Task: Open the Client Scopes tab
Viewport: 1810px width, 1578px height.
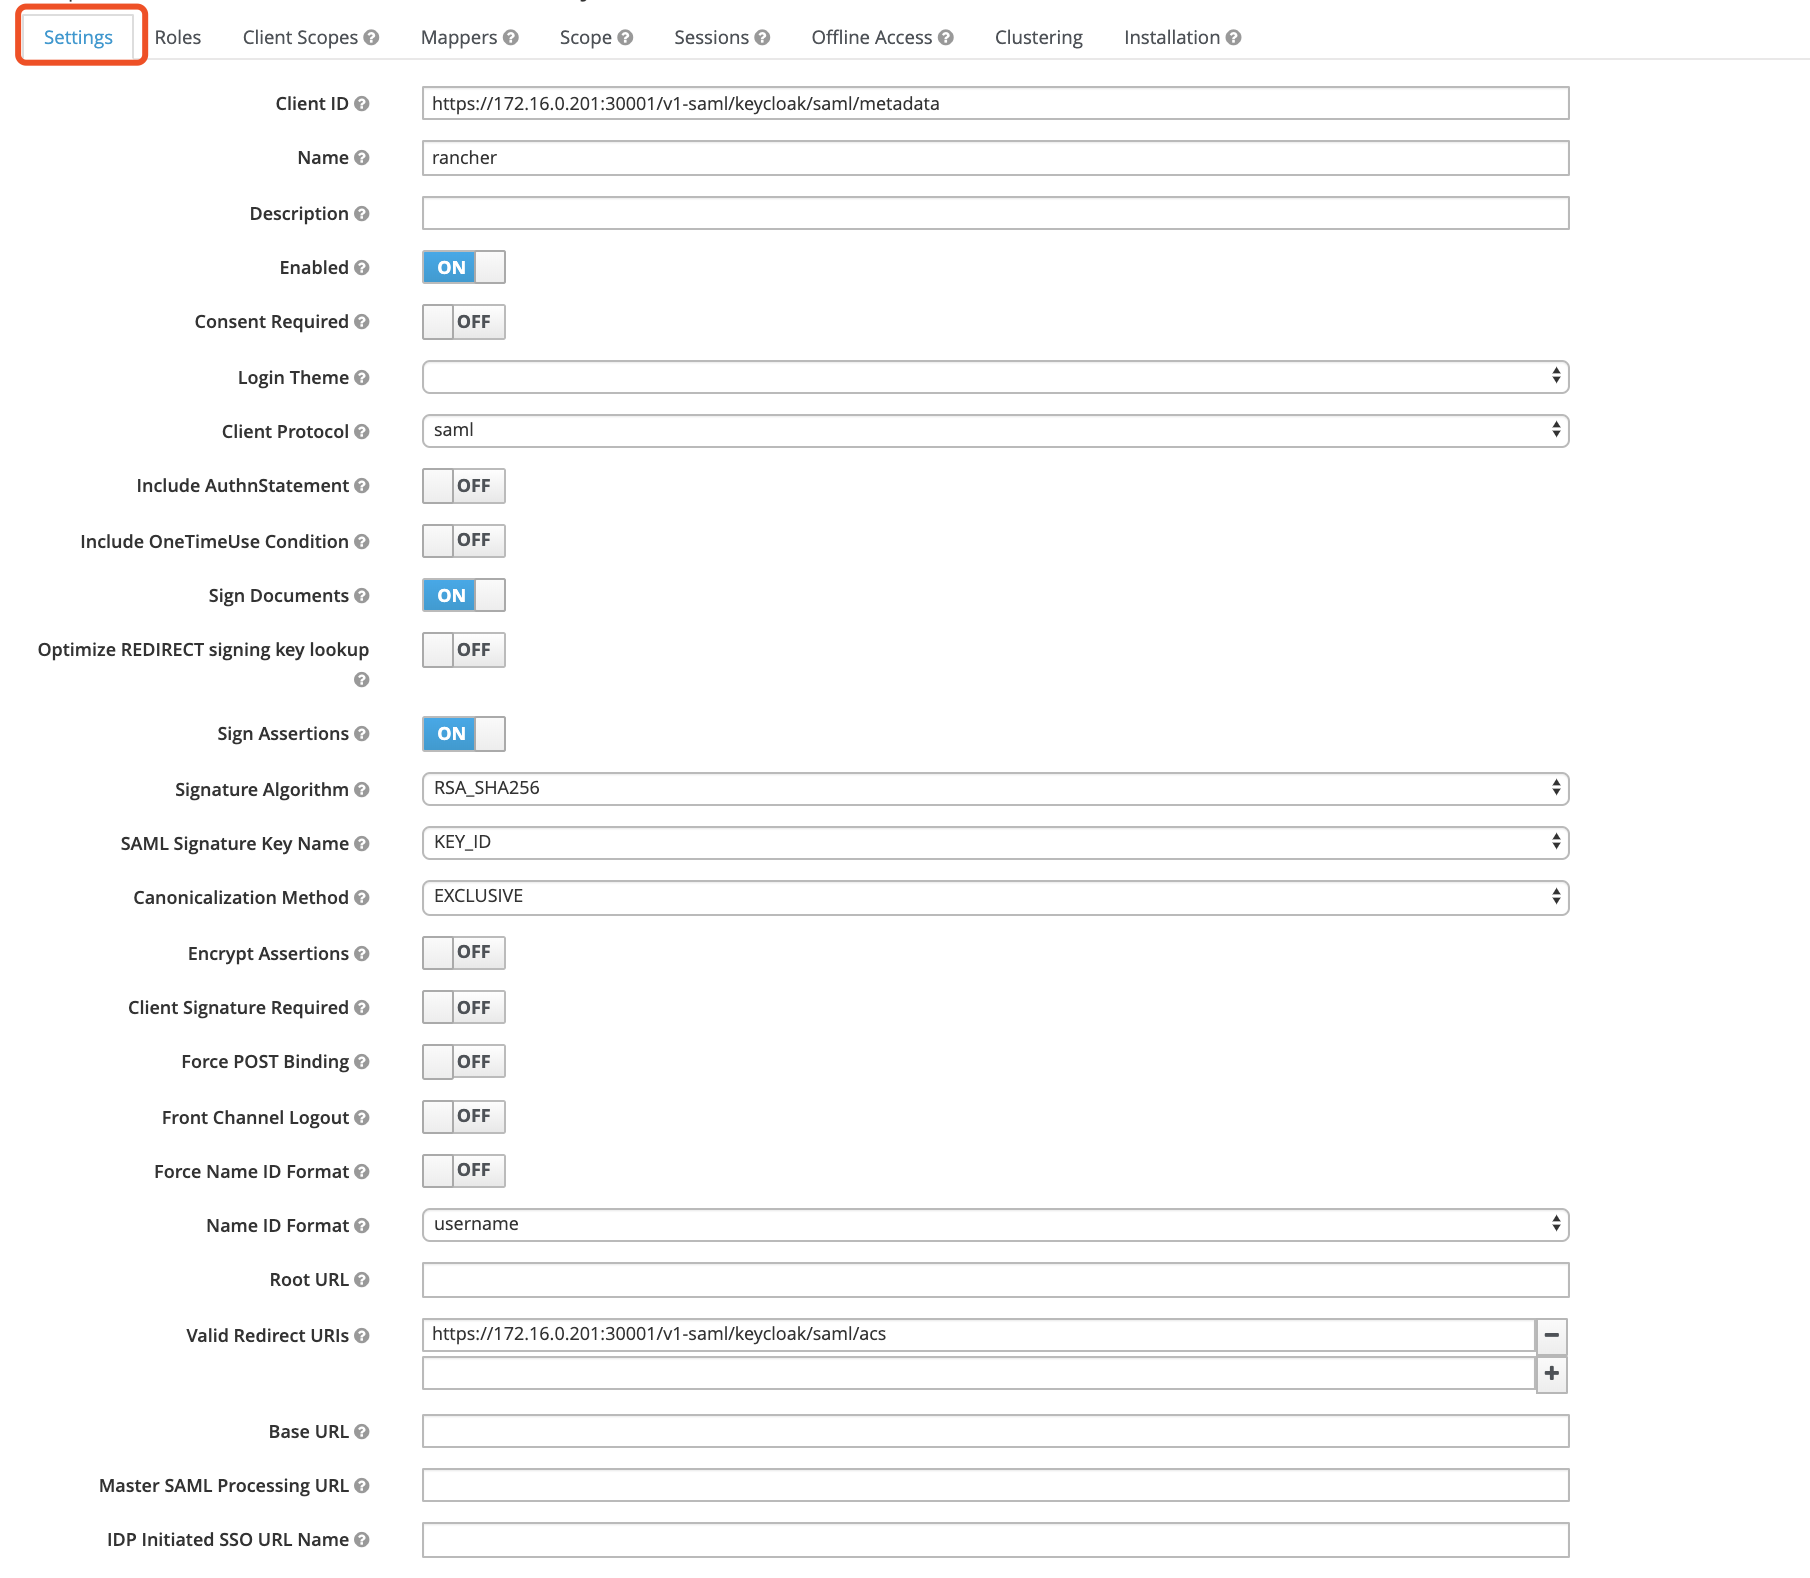Action: coord(300,38)
